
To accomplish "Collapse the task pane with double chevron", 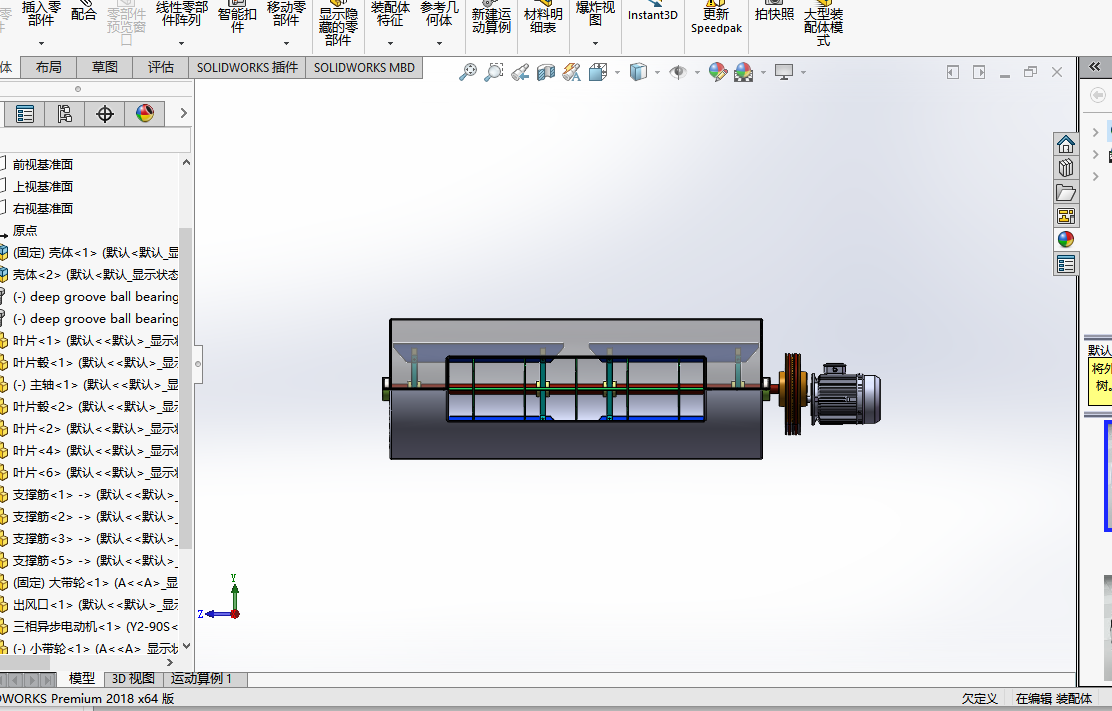I will click(x=1095, y=67).
